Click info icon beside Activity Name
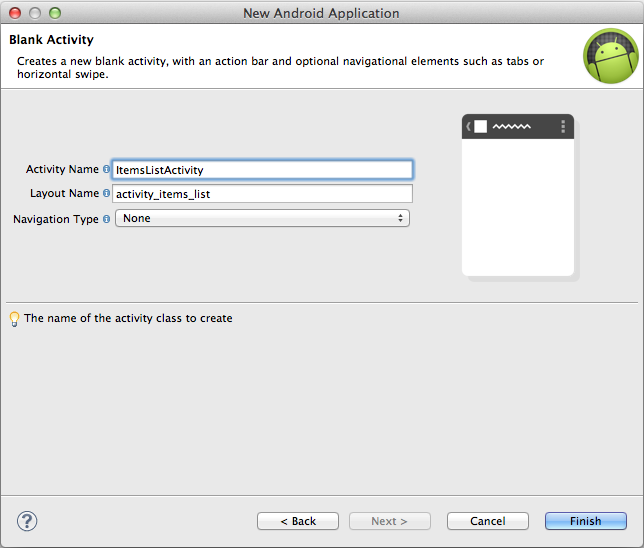644x548 pixels. 106,169
